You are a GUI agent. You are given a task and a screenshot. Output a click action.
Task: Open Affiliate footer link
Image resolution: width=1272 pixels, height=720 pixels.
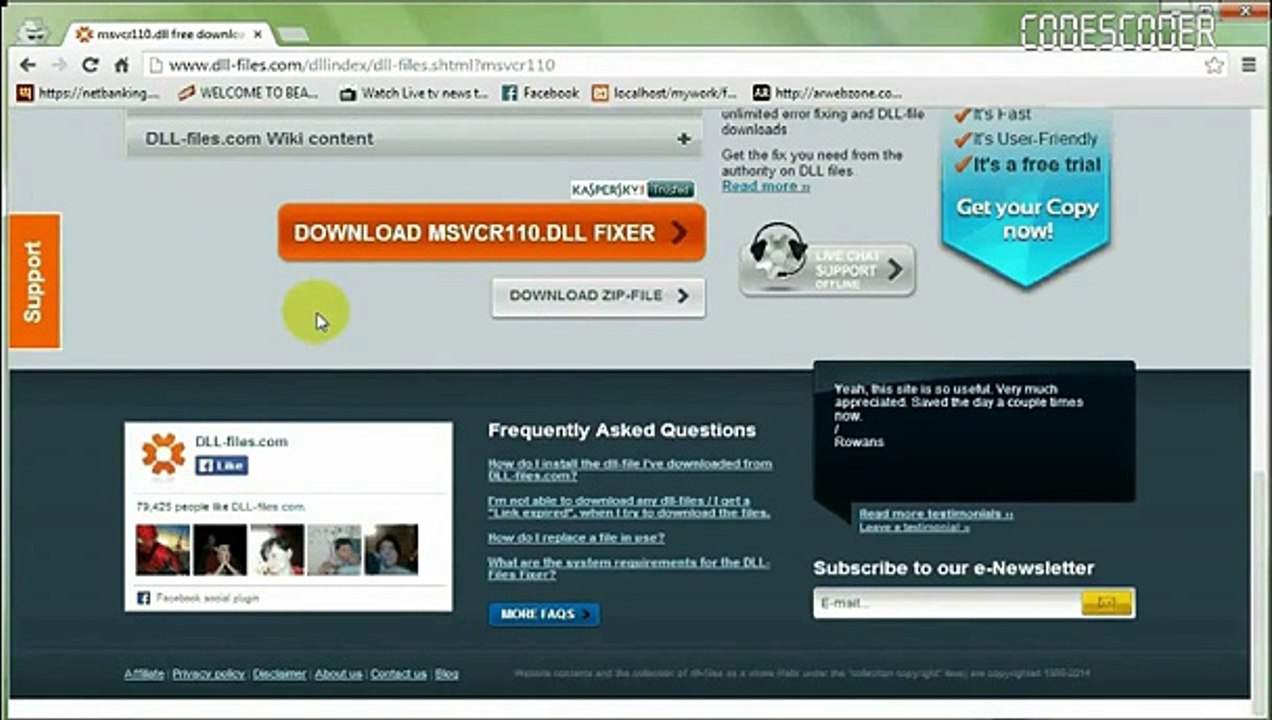tap(144, 674)
